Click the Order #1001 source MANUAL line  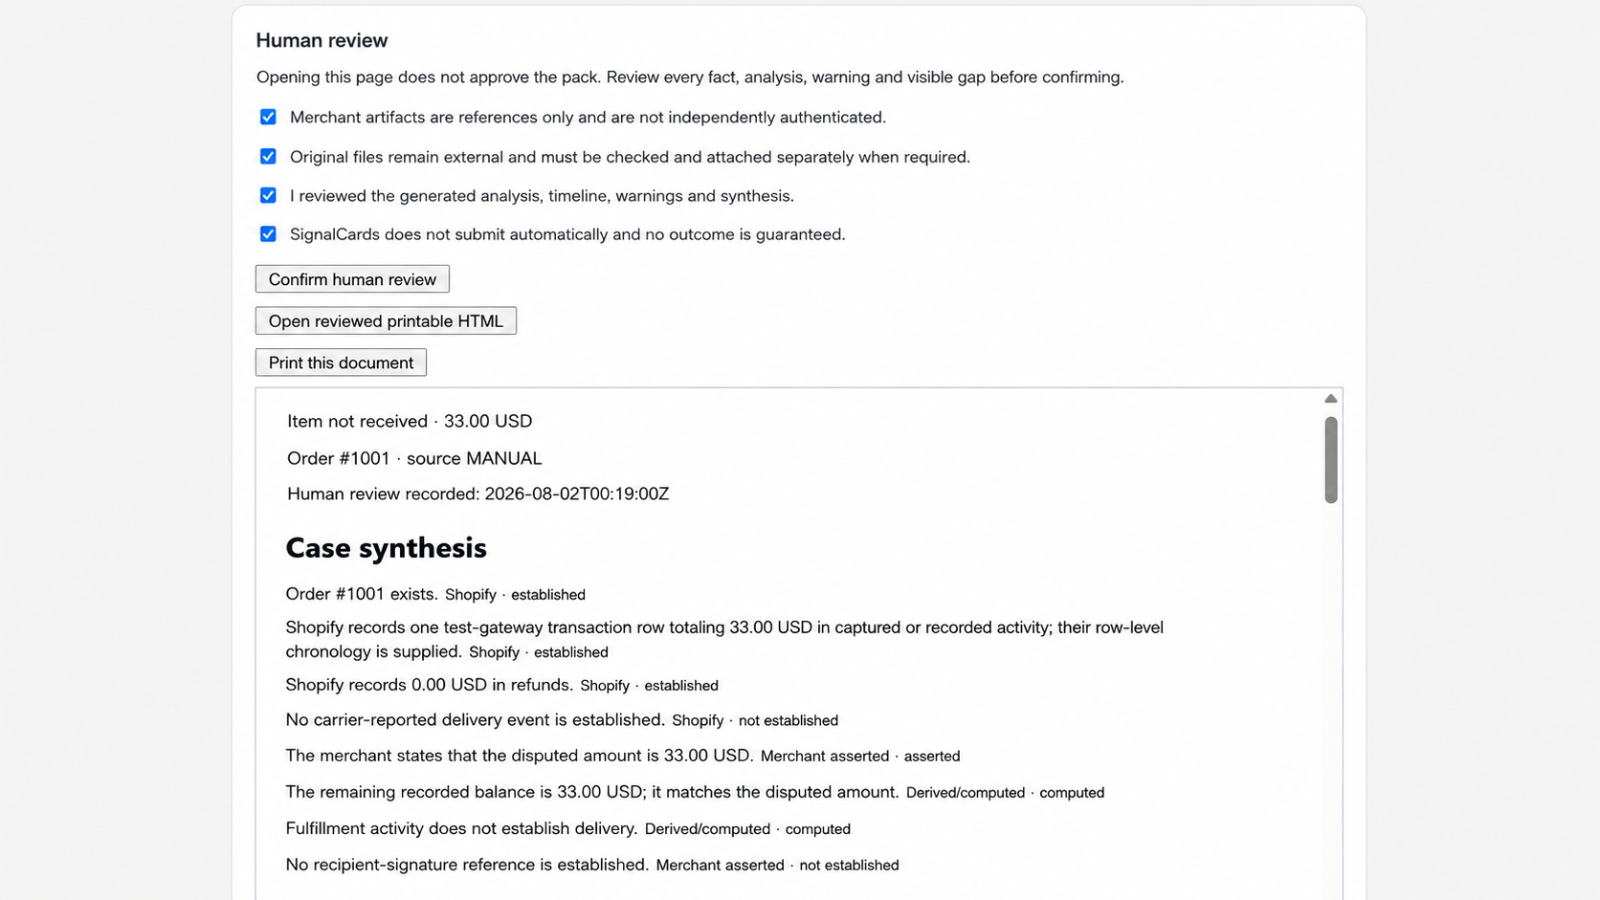pyautogui.click(x=415, y=458)
